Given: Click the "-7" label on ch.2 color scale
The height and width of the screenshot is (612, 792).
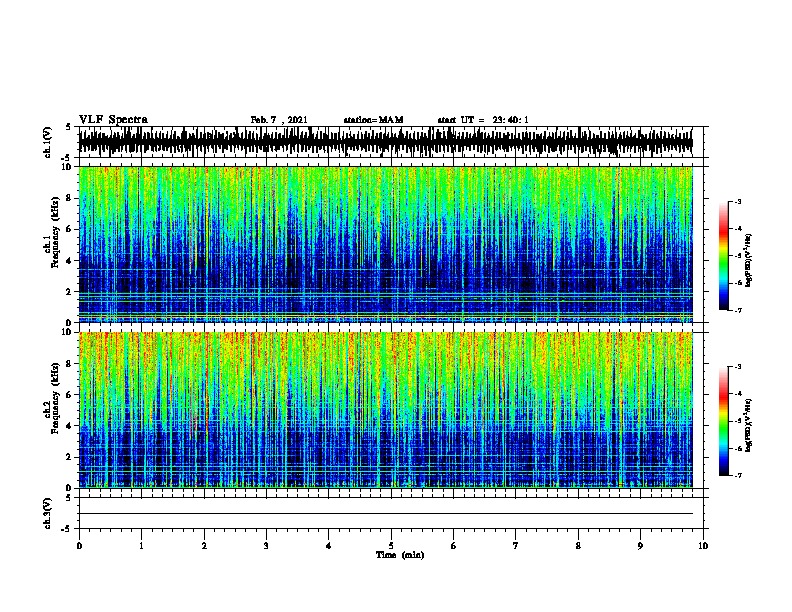Looking at the screenshot, I should [x=738, y=475].
